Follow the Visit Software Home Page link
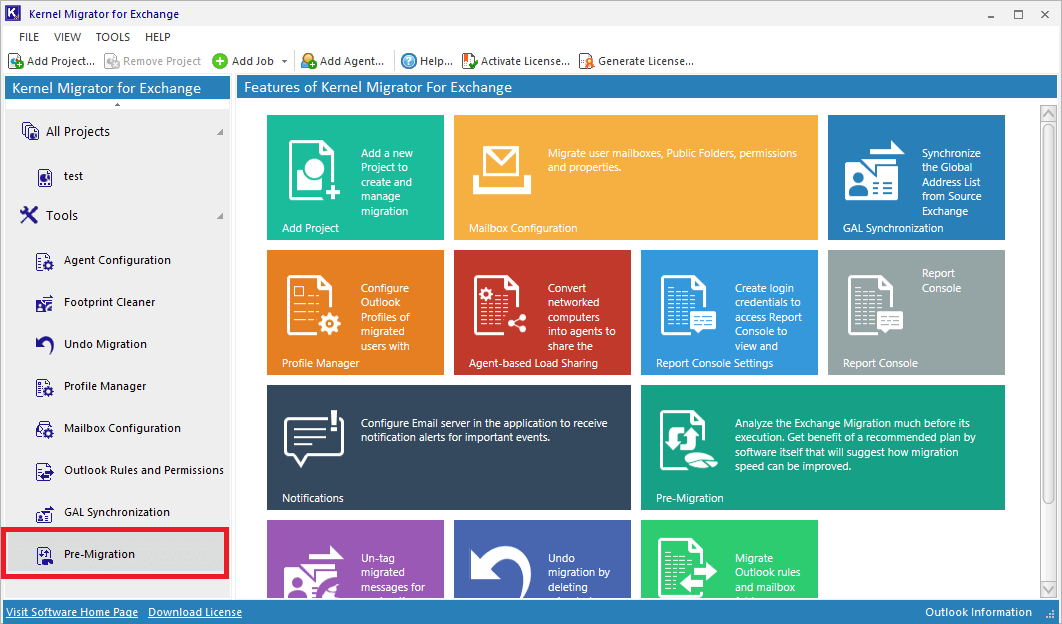Image resolution: width=1062 pixels, height=624 pixels. (x=72, y=612)
